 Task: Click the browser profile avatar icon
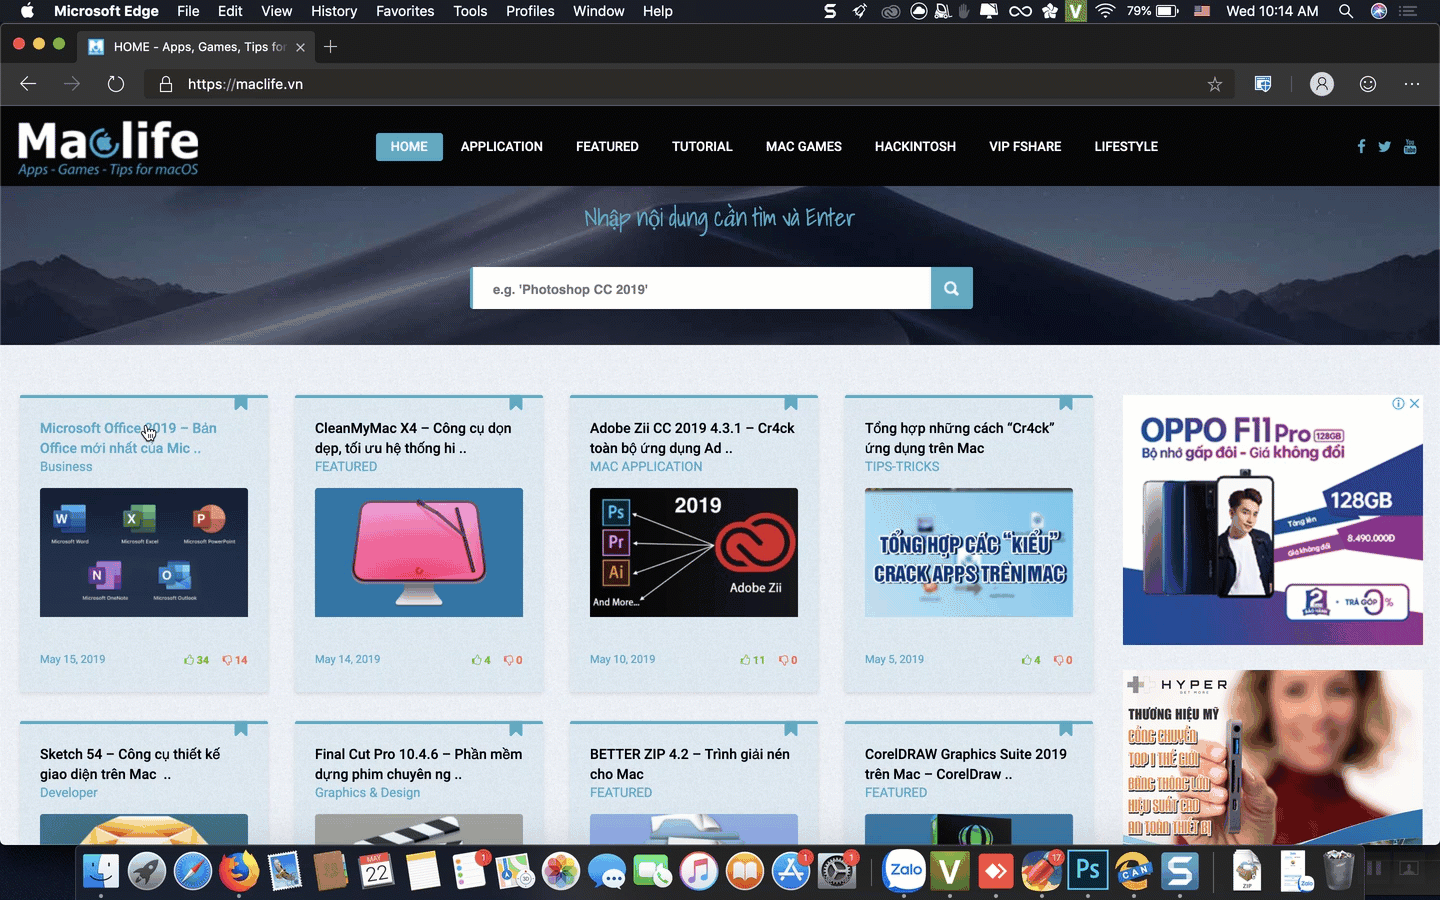click(x=1322, y=84)
